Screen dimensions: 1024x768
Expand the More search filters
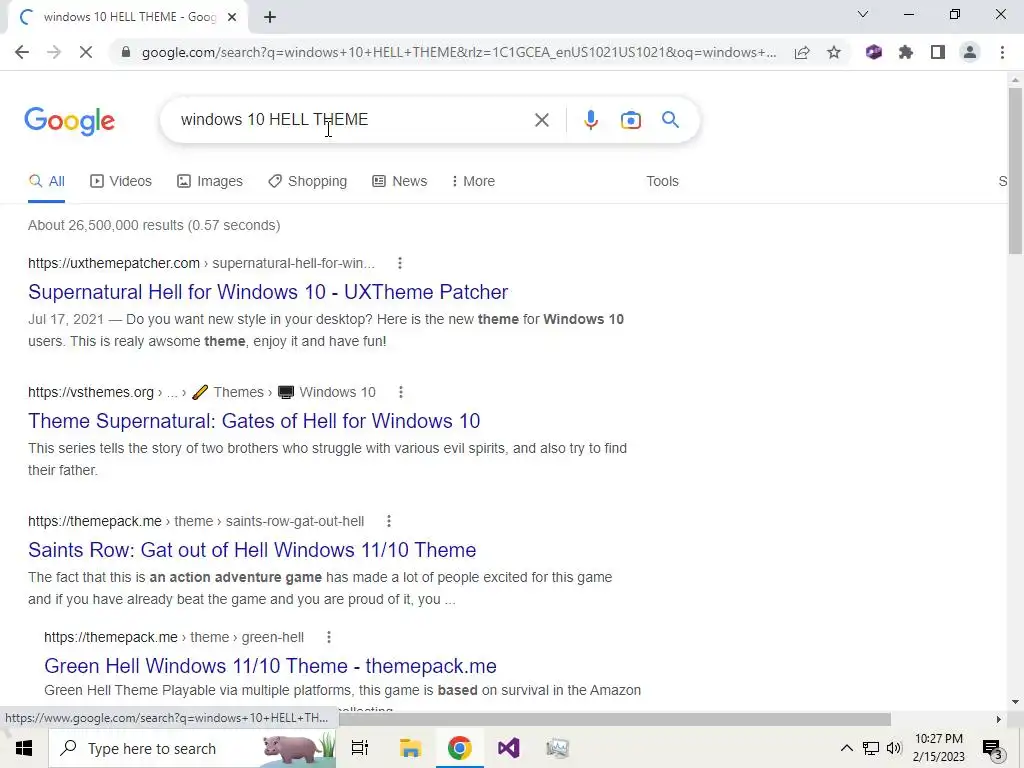[x=473, y=181]
